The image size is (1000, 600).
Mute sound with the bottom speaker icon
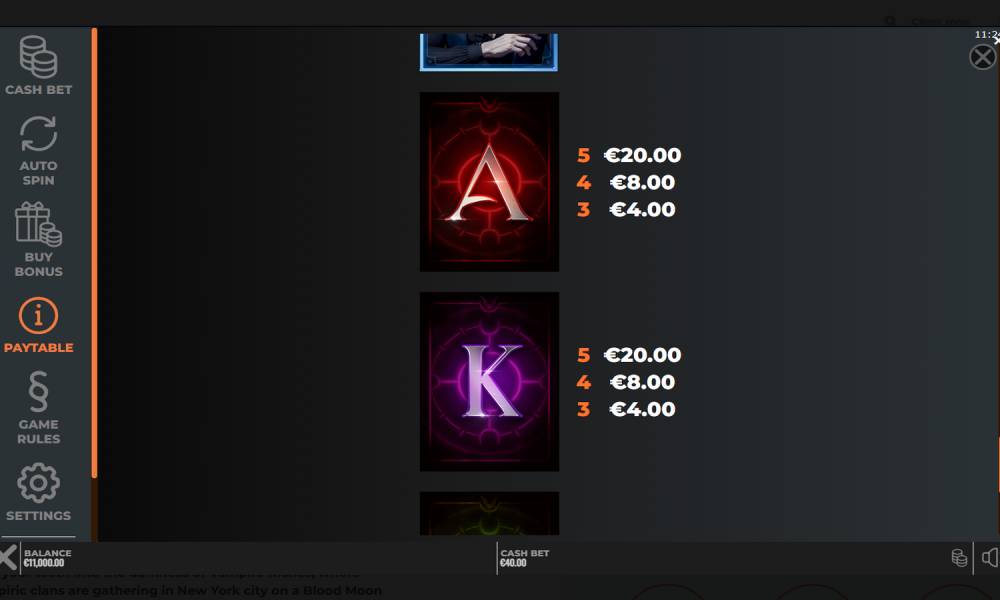990,558
